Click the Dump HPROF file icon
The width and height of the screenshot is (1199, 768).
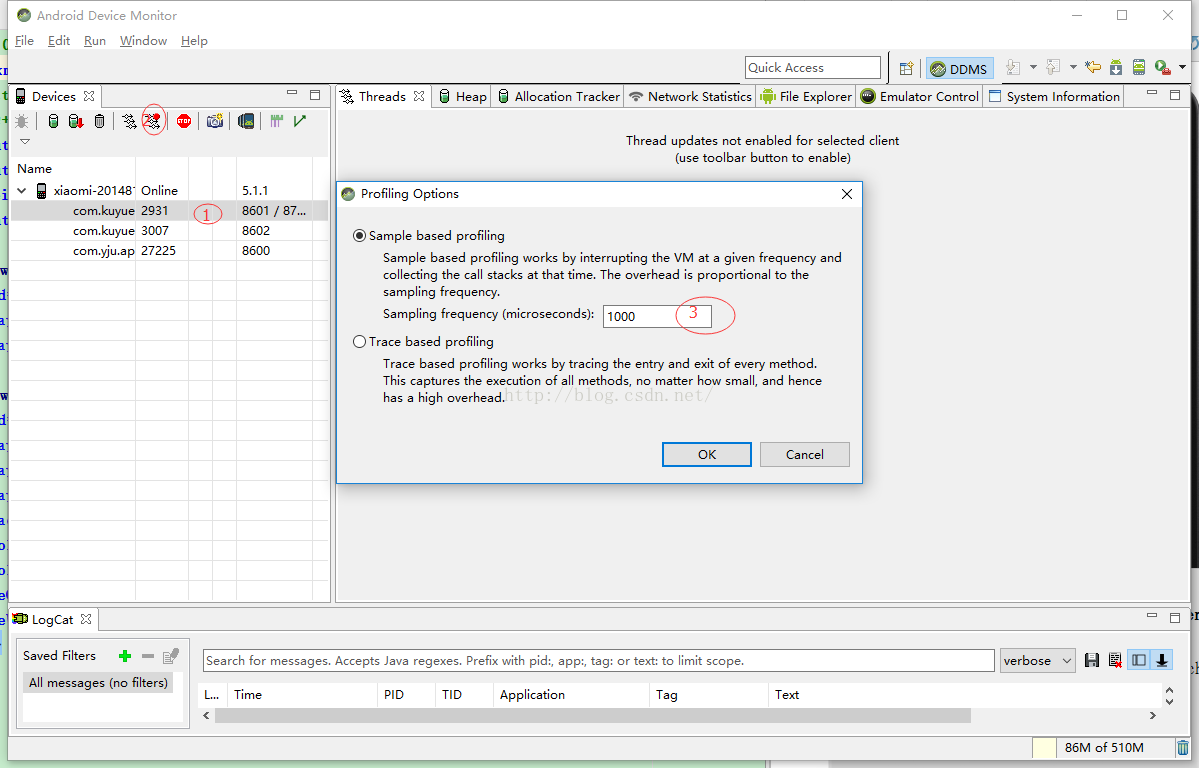(x=76, y=121)
